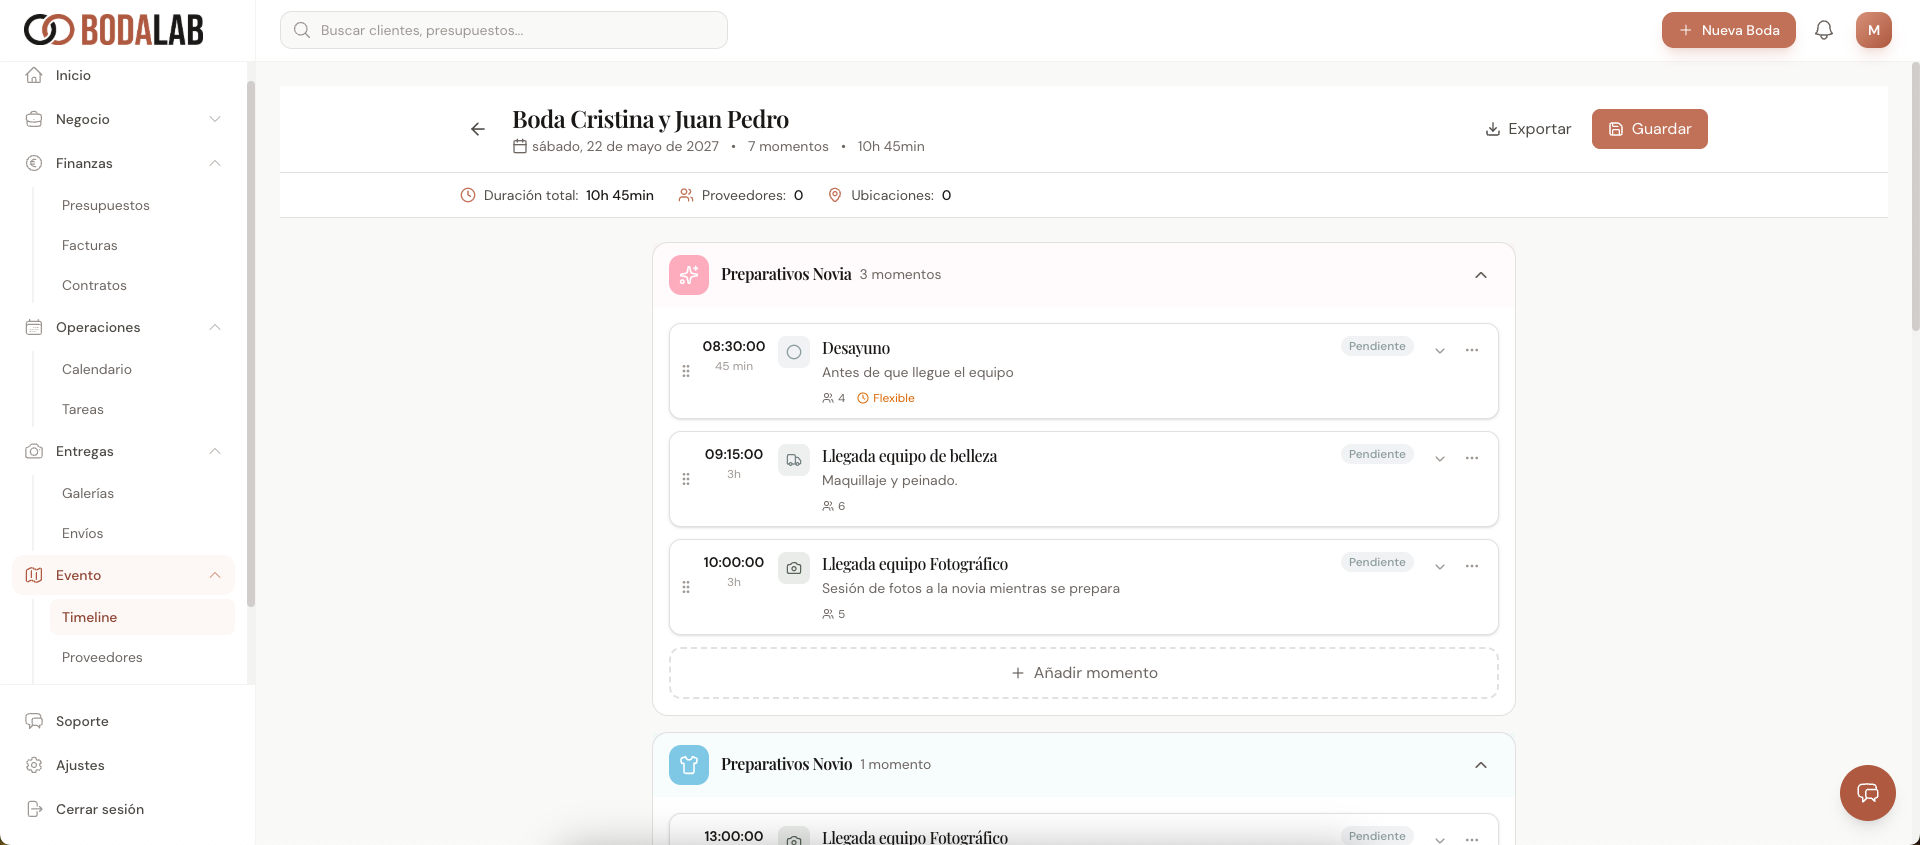Collapse the Preparativos Novio section
This screenshot has width=1920, height=845.
click(x=1481, y=765)
